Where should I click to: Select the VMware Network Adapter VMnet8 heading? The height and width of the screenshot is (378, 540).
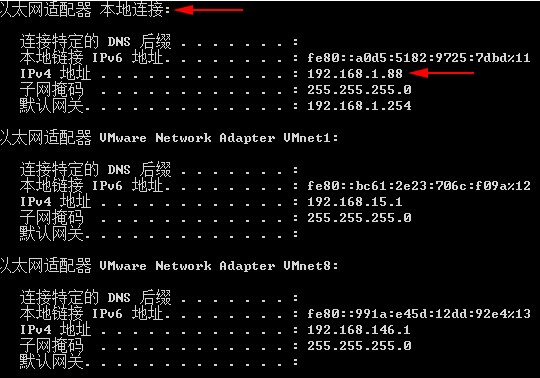pyautogui.click(x=169, y=266)
